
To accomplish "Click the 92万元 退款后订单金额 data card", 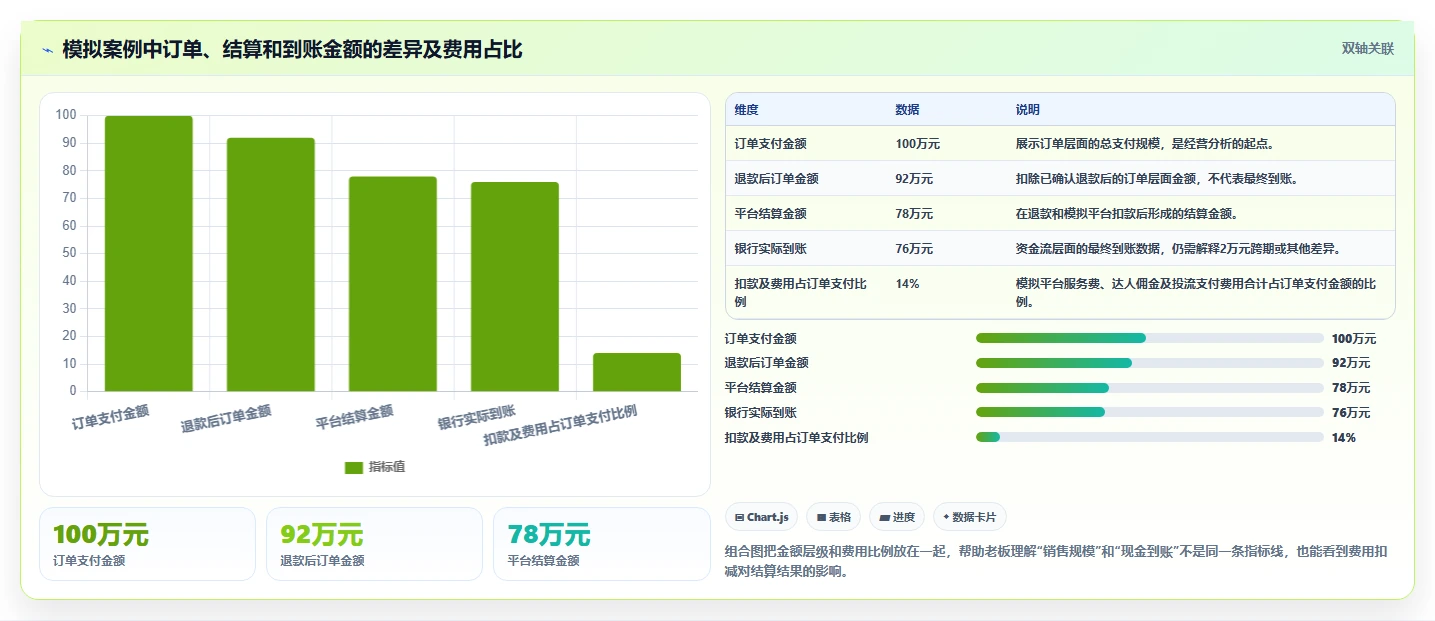I will coord(375,544).
